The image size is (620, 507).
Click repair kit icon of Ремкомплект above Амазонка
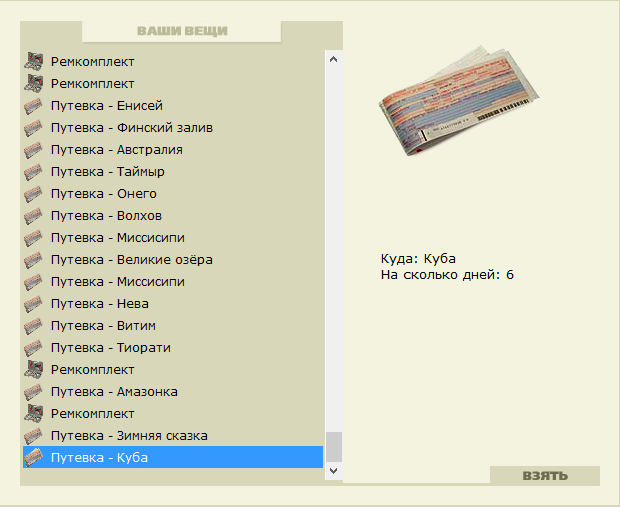pyautogui.click(x=33, y=369)
